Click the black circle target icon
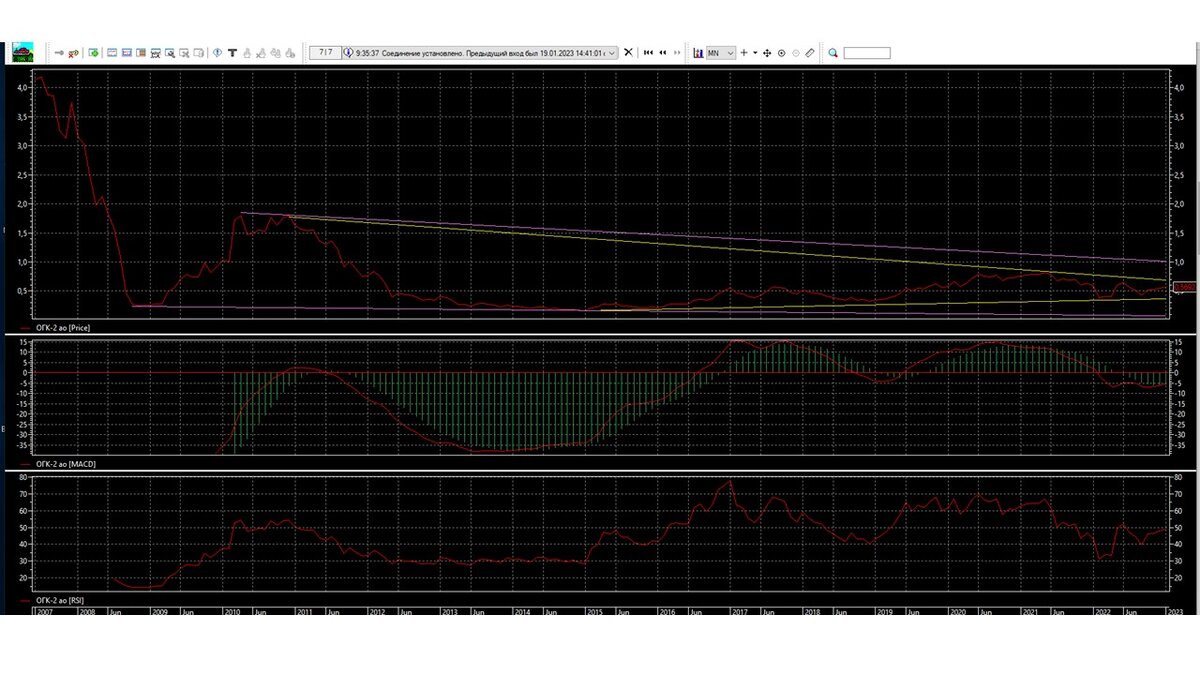1200x675 pixels. point(781,52)
